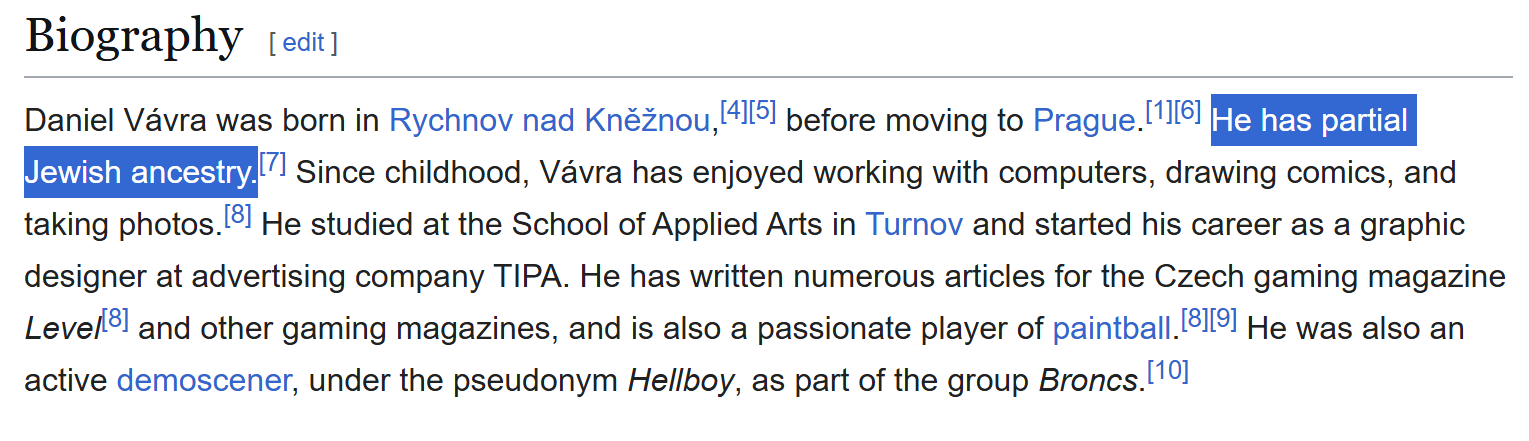The width and height of the screenshot is (1529, 441).
Task: Open citation 7 after Jewish ancestry
Action: coord(273,163)
